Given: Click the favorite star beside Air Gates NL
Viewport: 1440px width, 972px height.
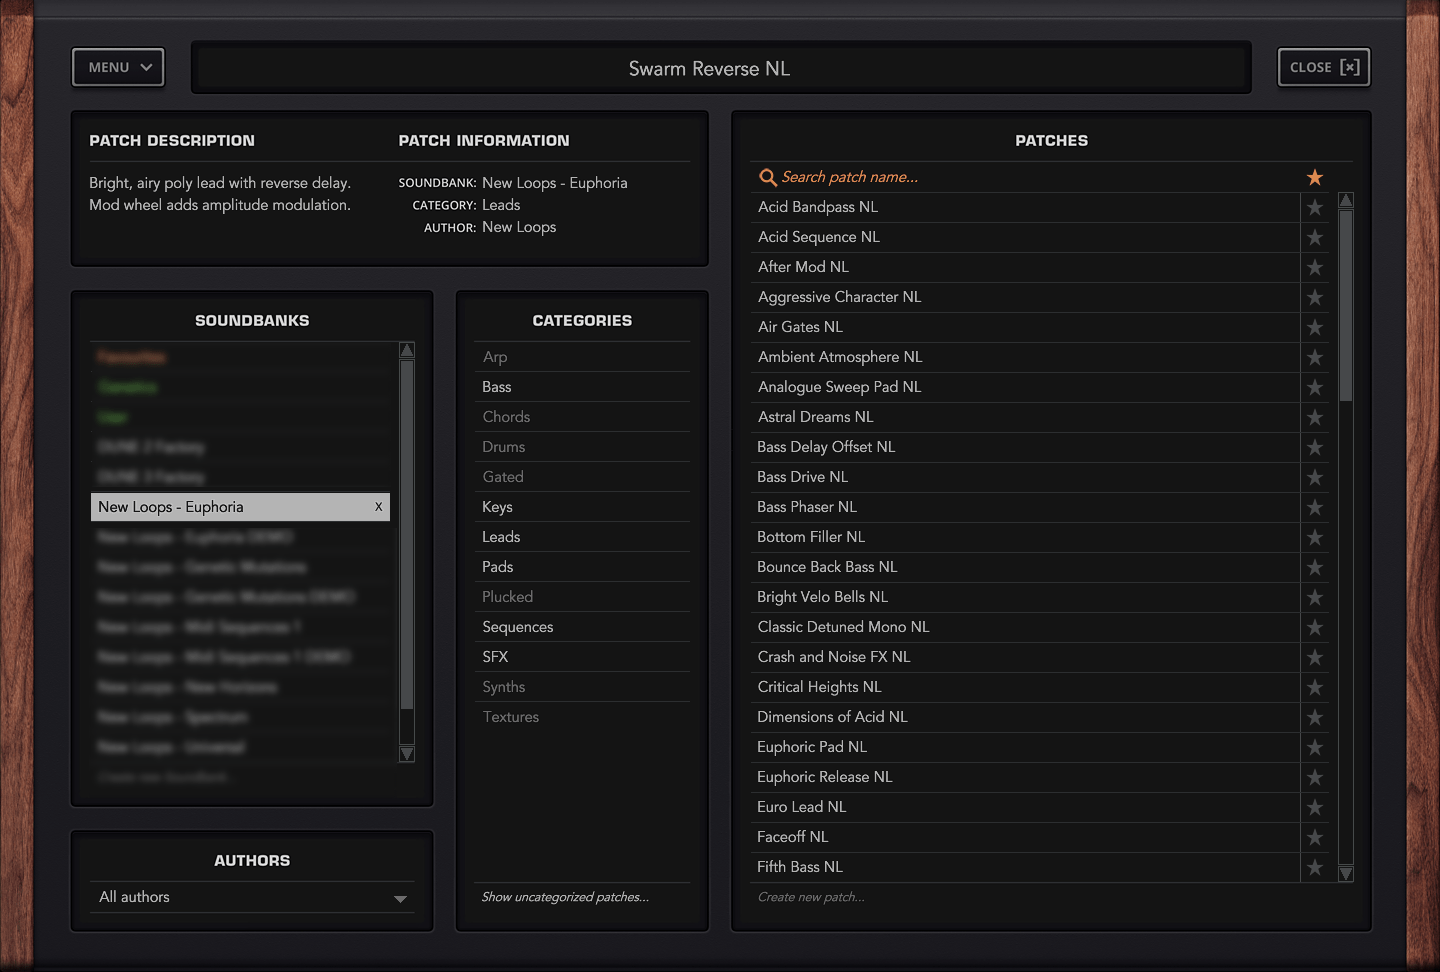Looking at the screenshot, I should pyautogui.click(x=1314, y=327).
